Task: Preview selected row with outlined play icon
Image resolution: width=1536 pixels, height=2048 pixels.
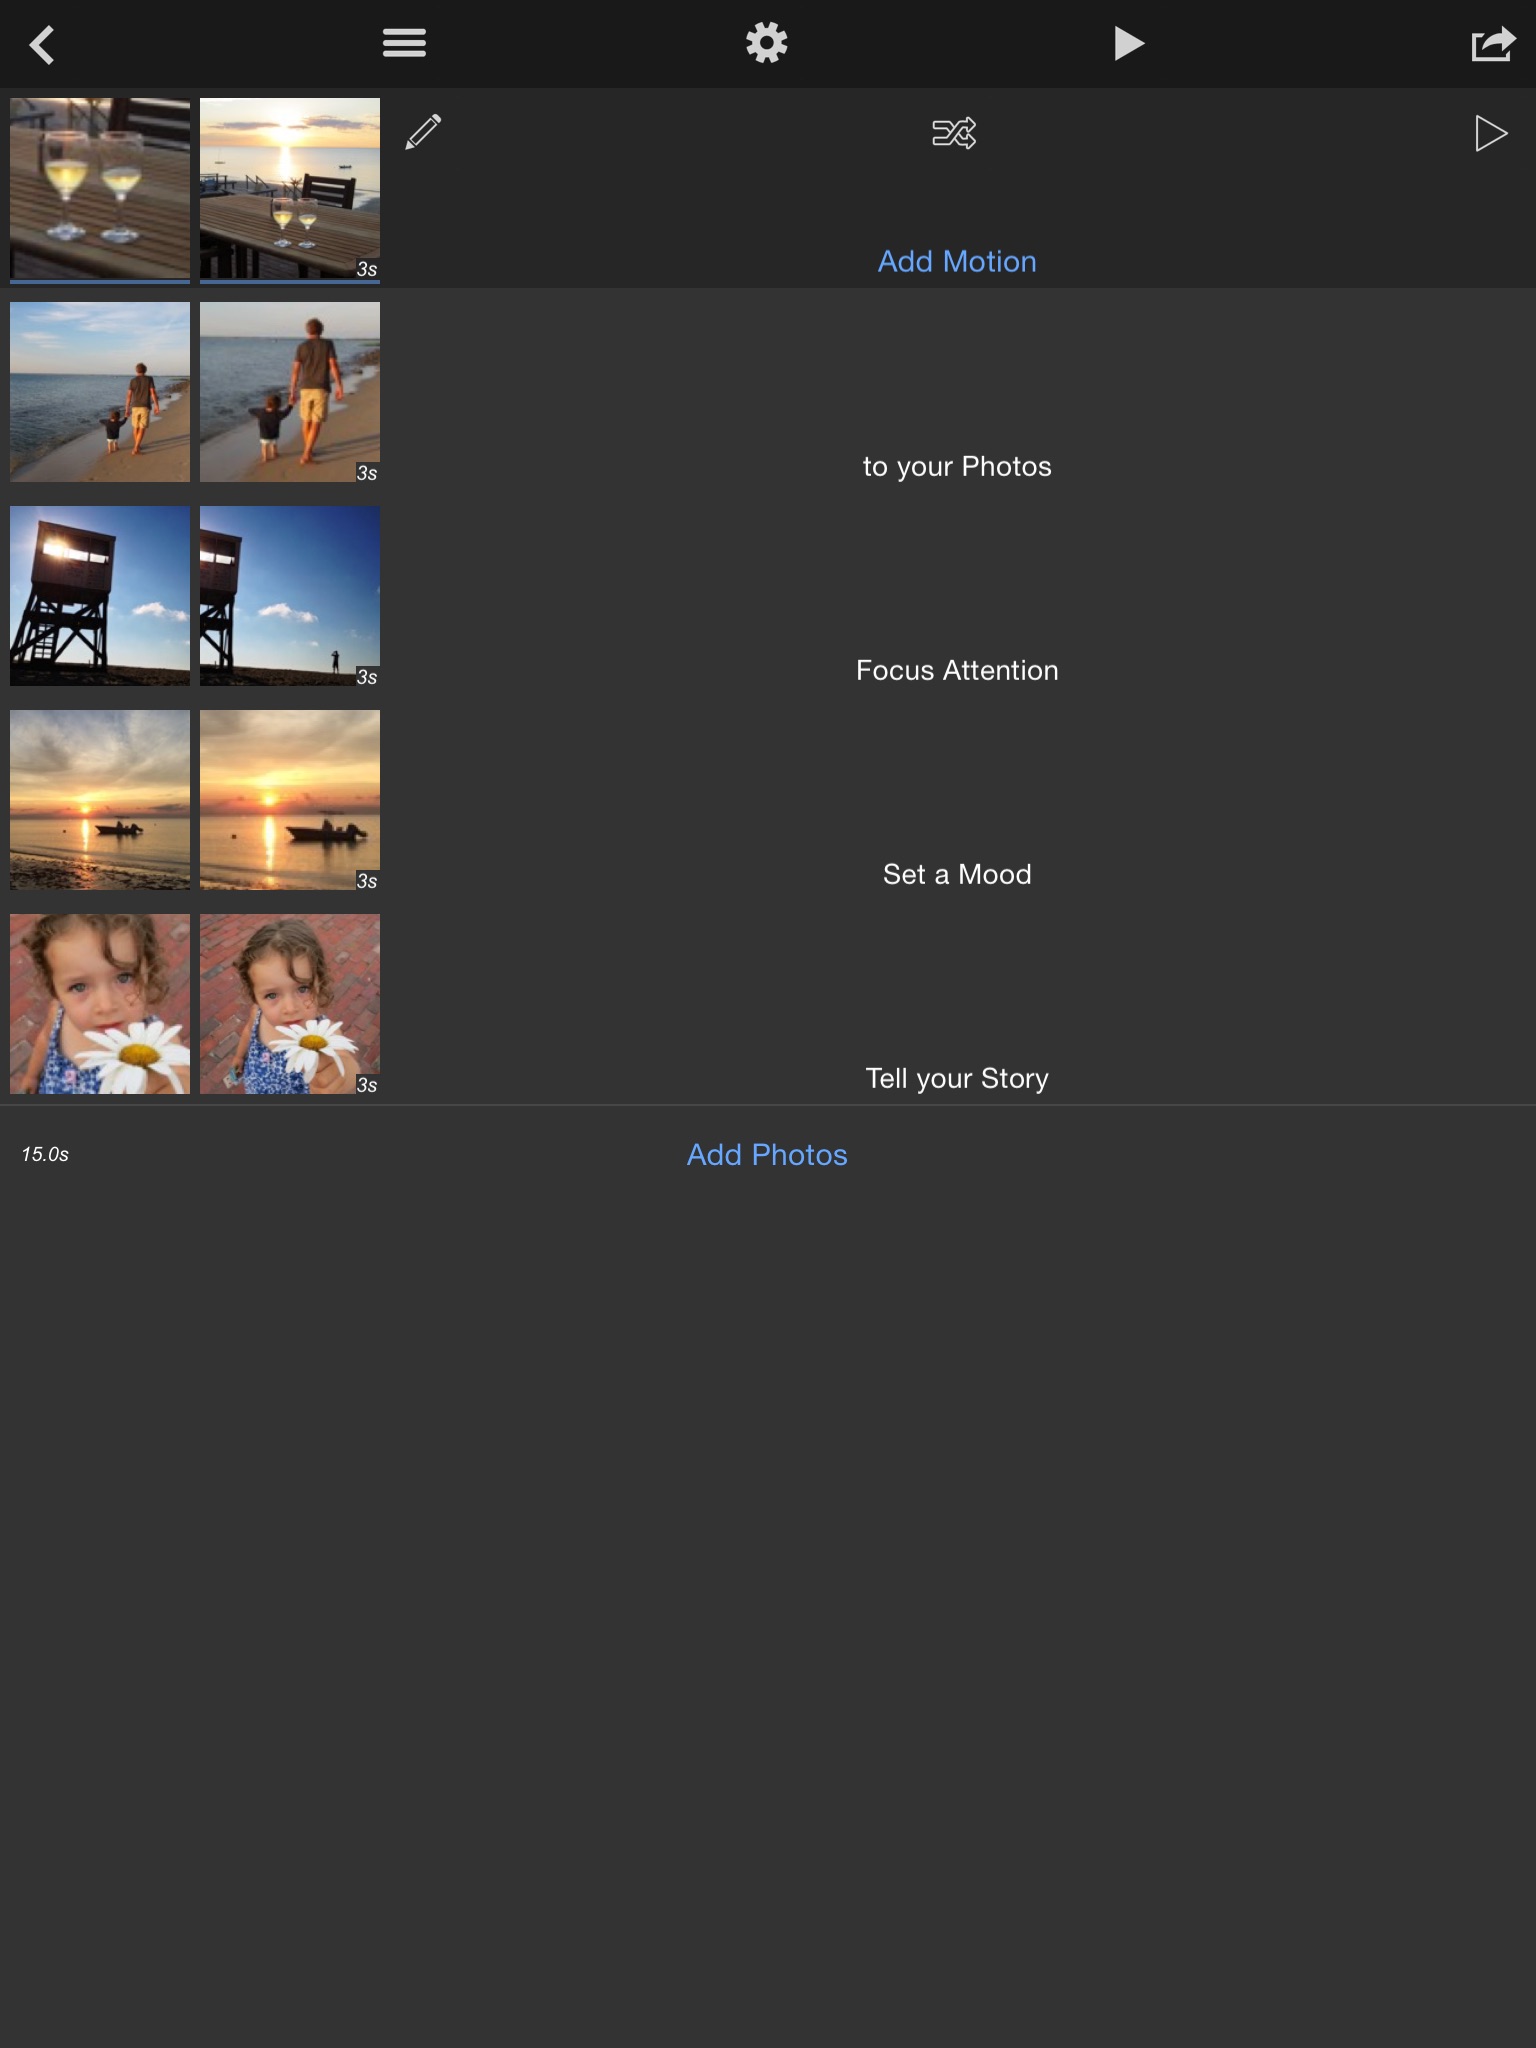Action: tap(1490, 133)
